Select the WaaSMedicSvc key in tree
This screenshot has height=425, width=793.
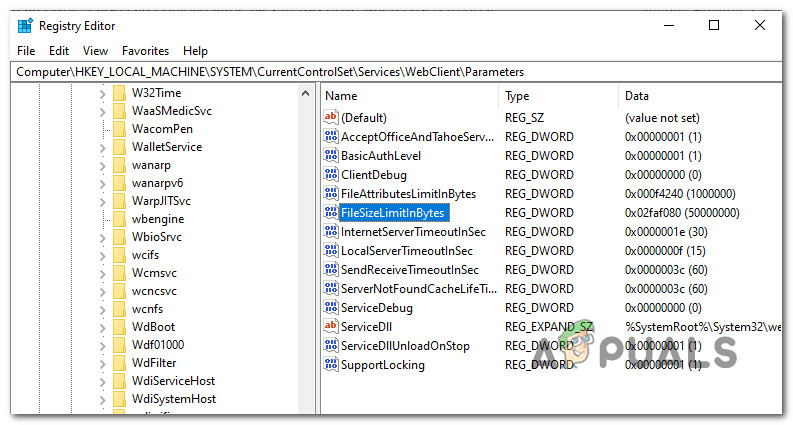[x=171, y=111]
